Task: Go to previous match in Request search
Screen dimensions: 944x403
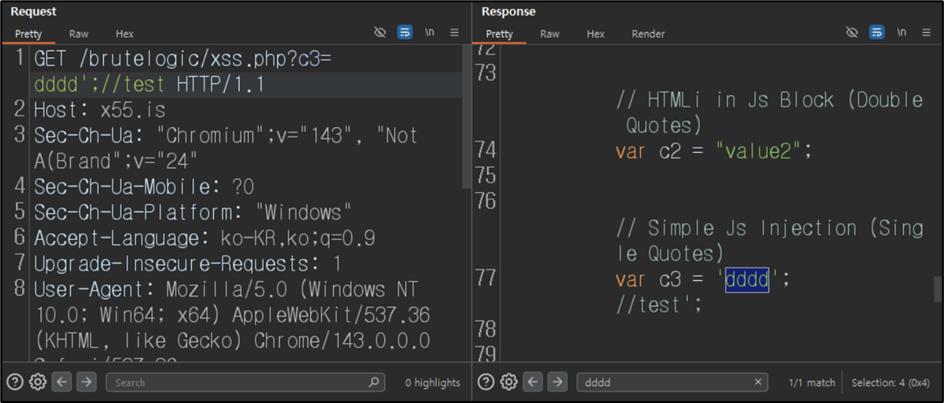Action: (61, 382)
